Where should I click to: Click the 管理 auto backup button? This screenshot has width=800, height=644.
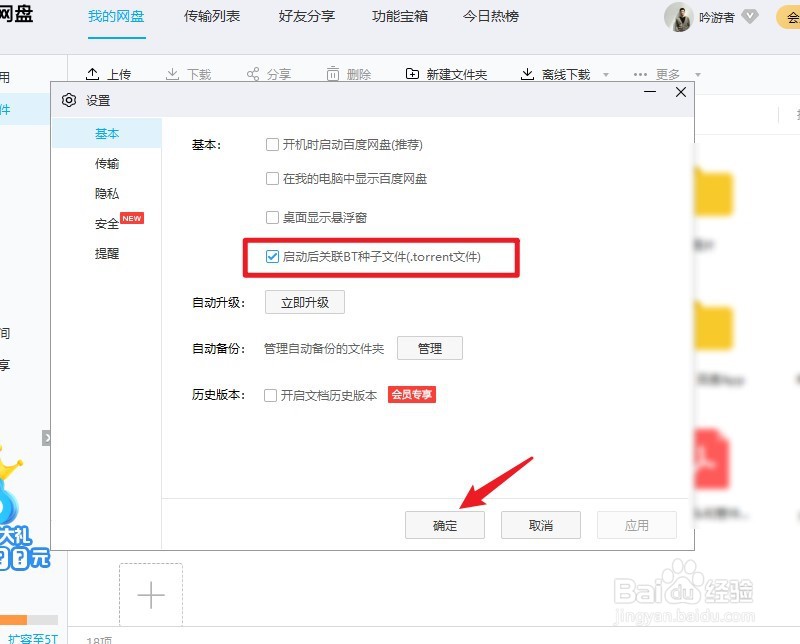430,348
